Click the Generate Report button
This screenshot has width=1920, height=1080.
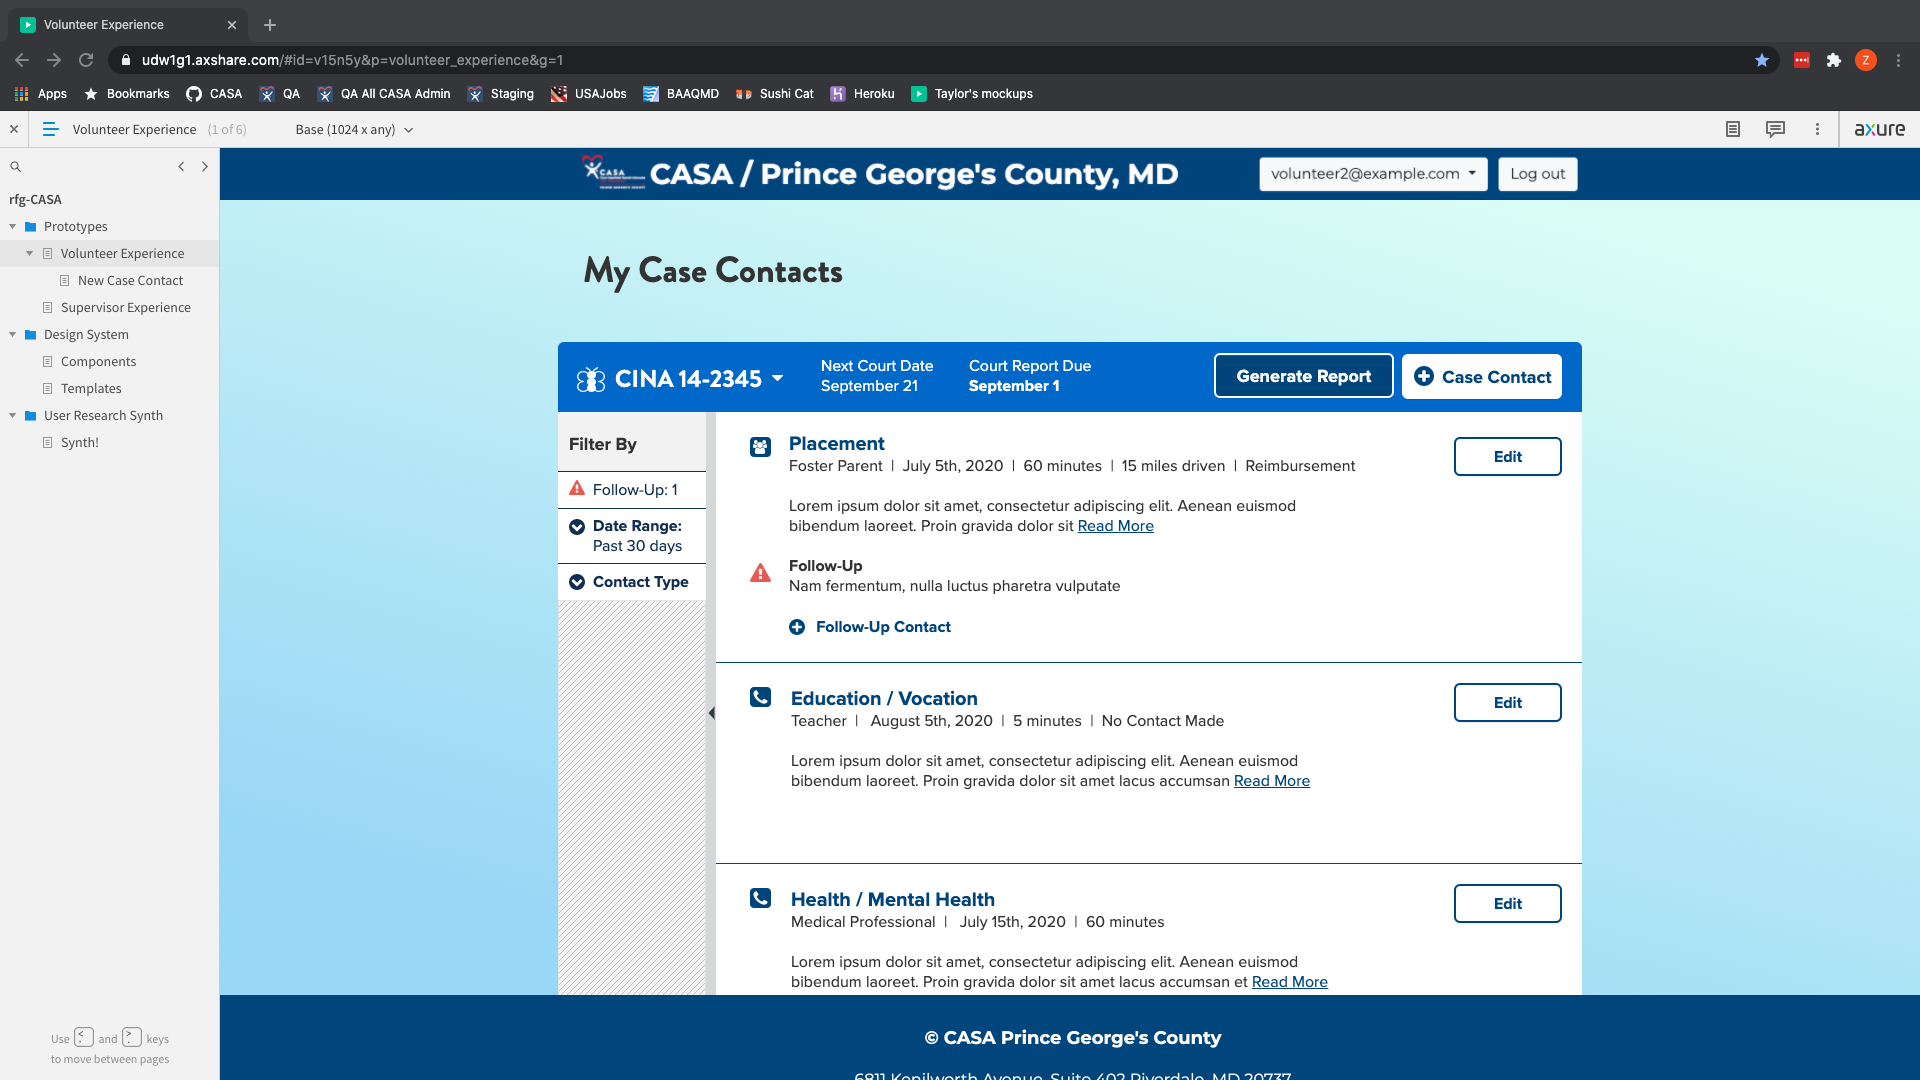click(1303, 376)
